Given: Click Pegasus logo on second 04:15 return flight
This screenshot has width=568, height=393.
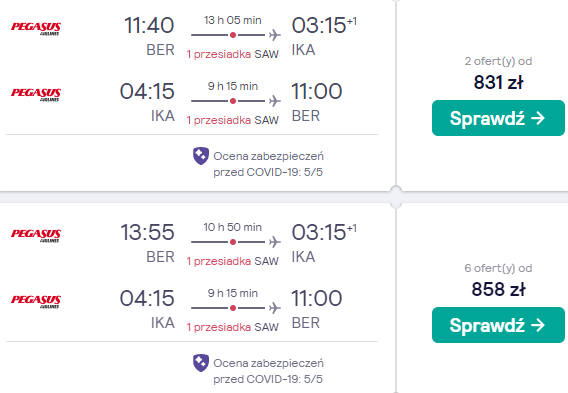Looking at the screenshot, I should click(x=36, y=301).
